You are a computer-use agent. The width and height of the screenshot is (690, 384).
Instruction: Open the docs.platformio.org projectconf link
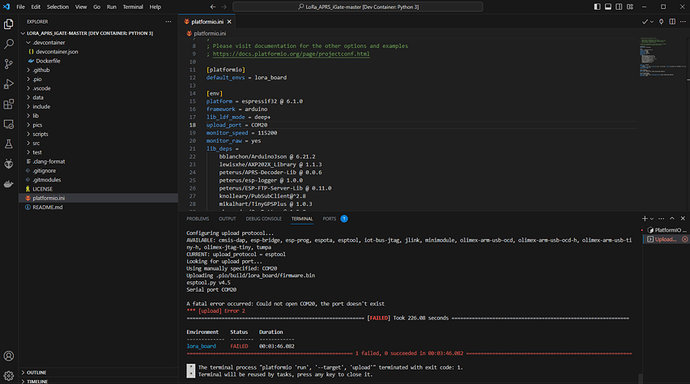click(291, 54)
